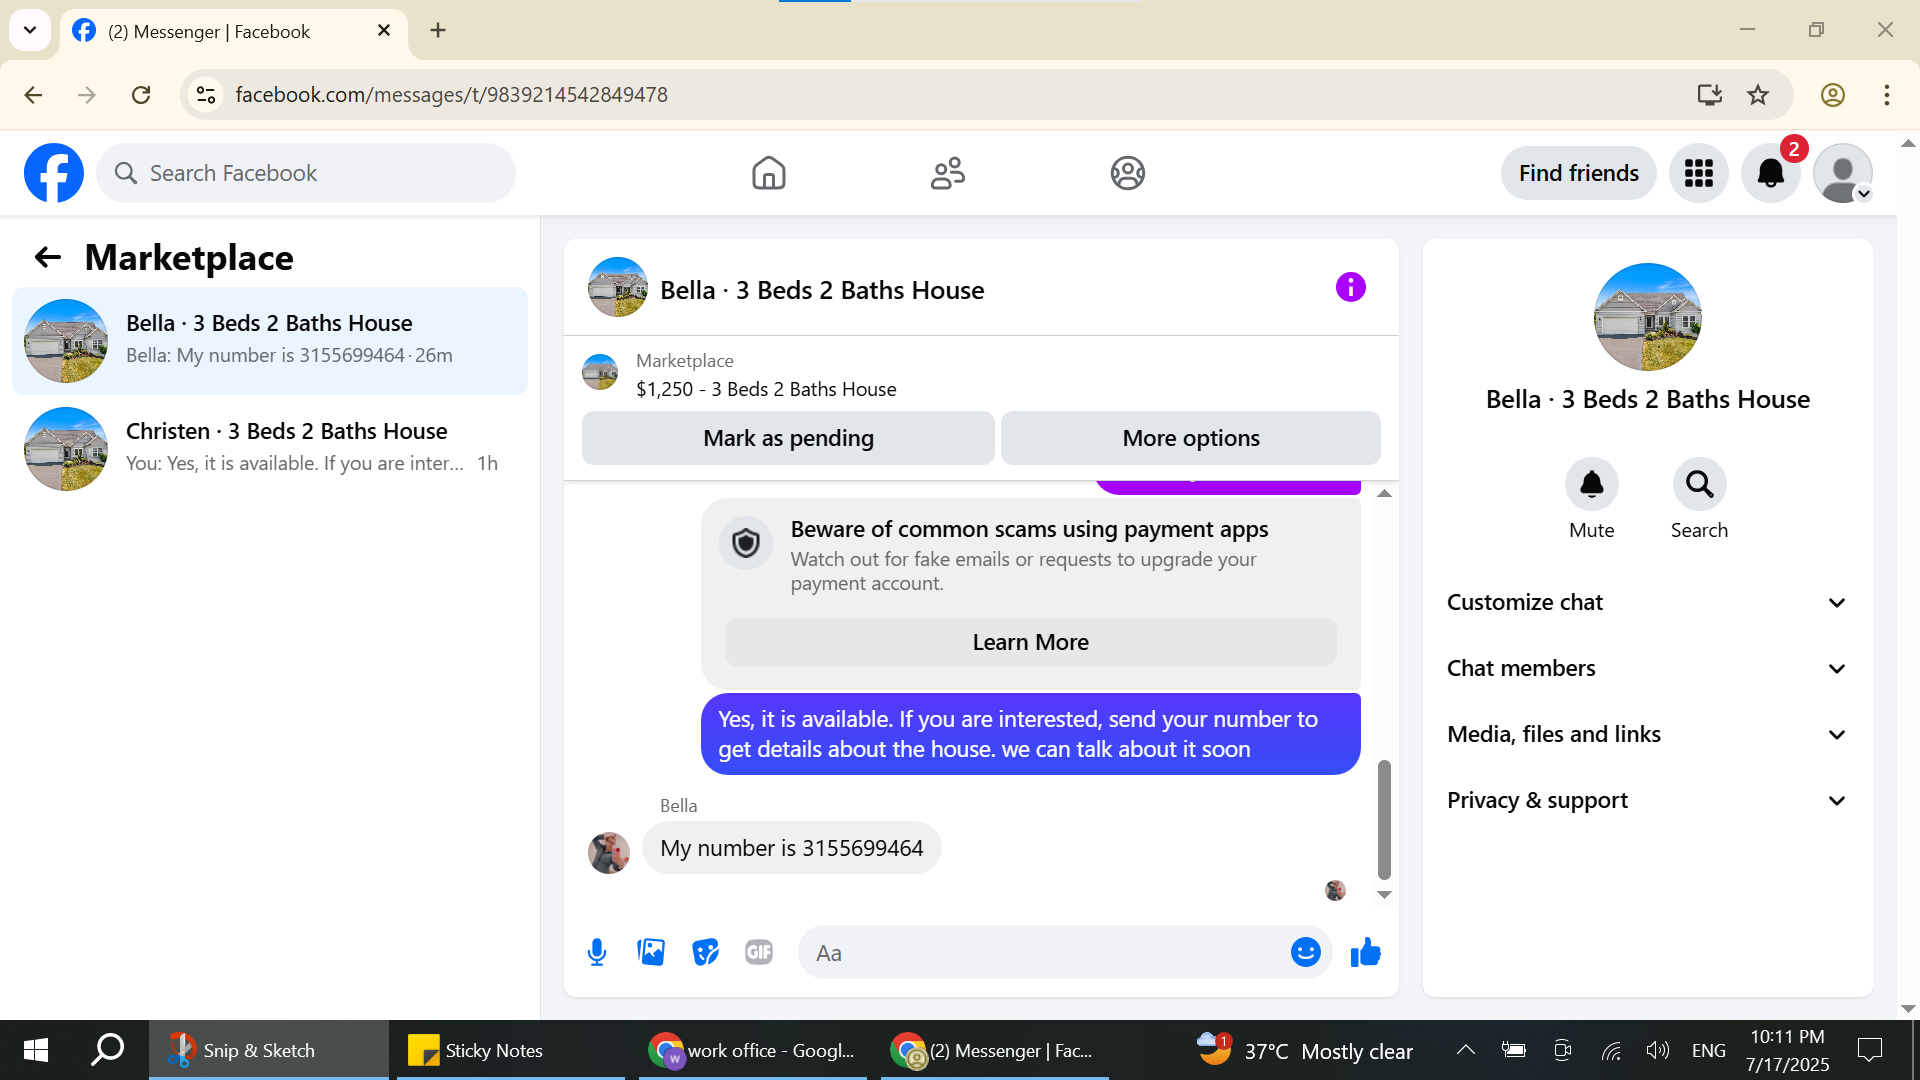Viewport: 1920px width, 1080px height.
Task: Open the account profile menu
Action: tap(1843, 173)
